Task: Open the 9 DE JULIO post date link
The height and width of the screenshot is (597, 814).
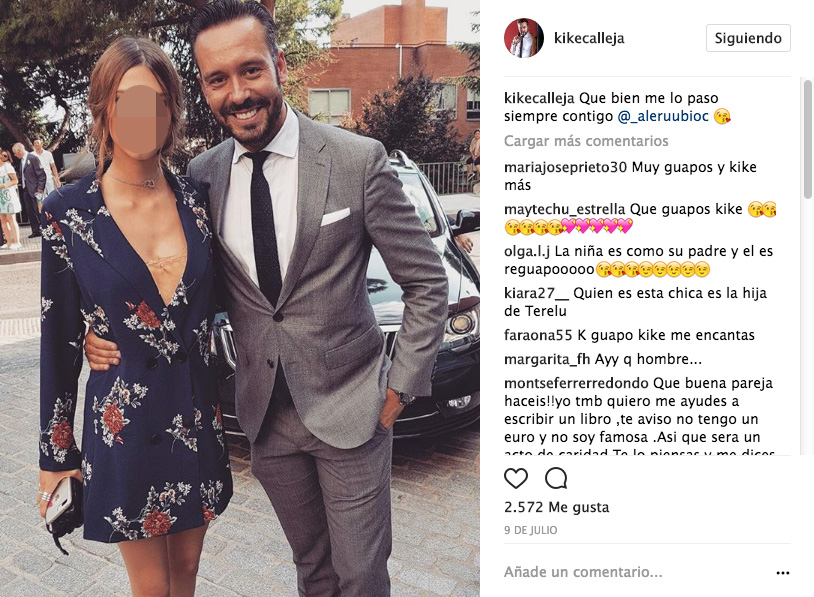Action: 531,530
